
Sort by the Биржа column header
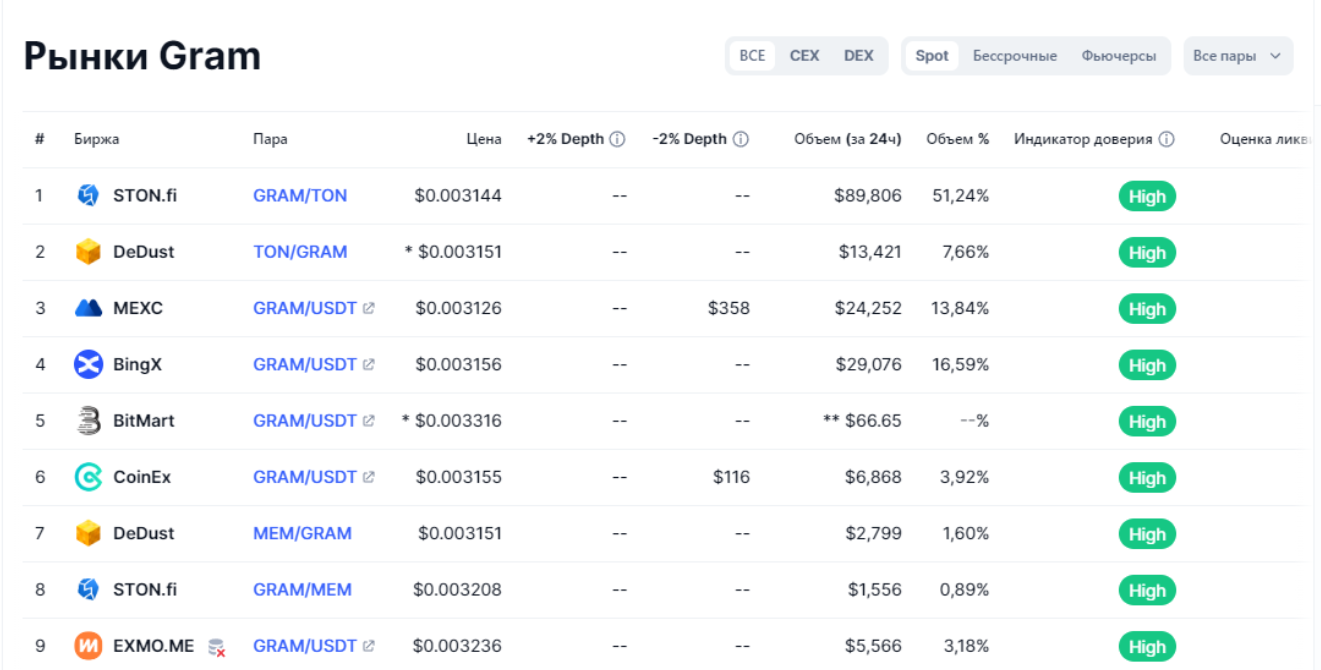(96, 139)
